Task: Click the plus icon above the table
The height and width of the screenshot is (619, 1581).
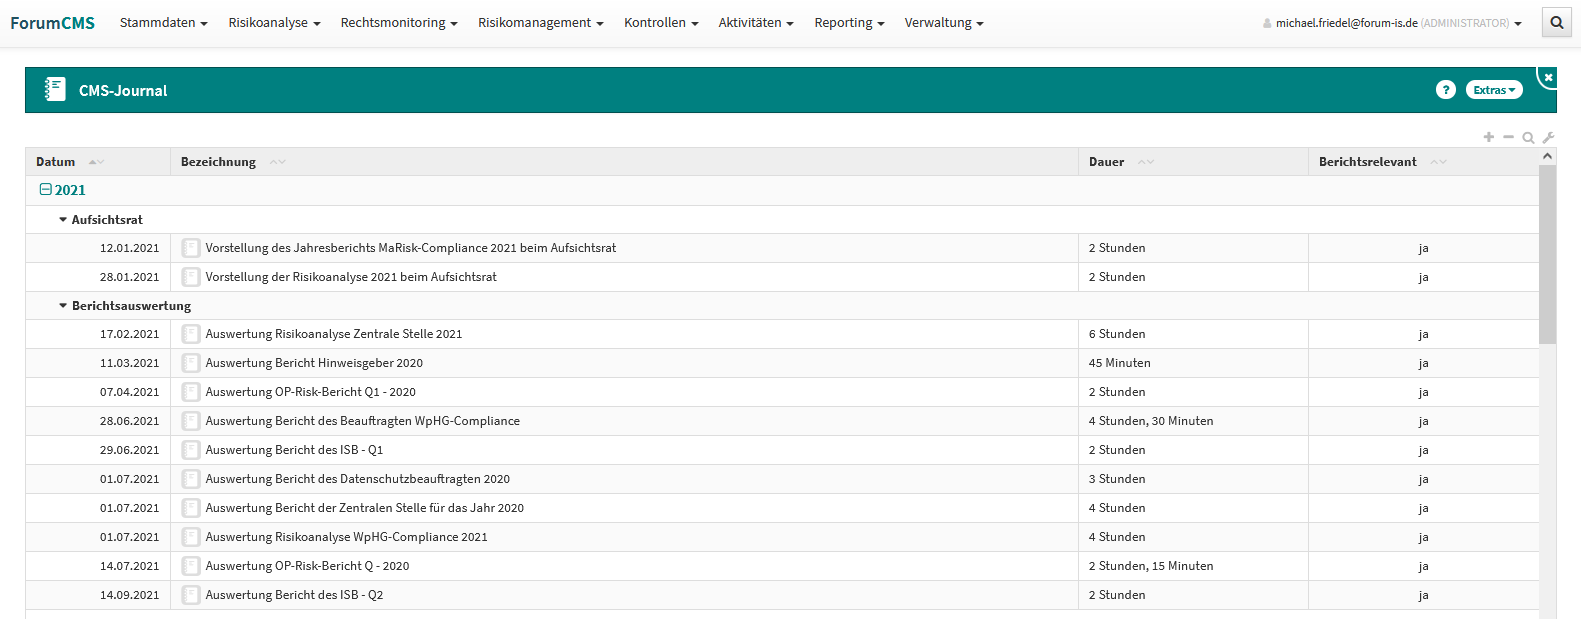Action: click(x=1489, y=137)
